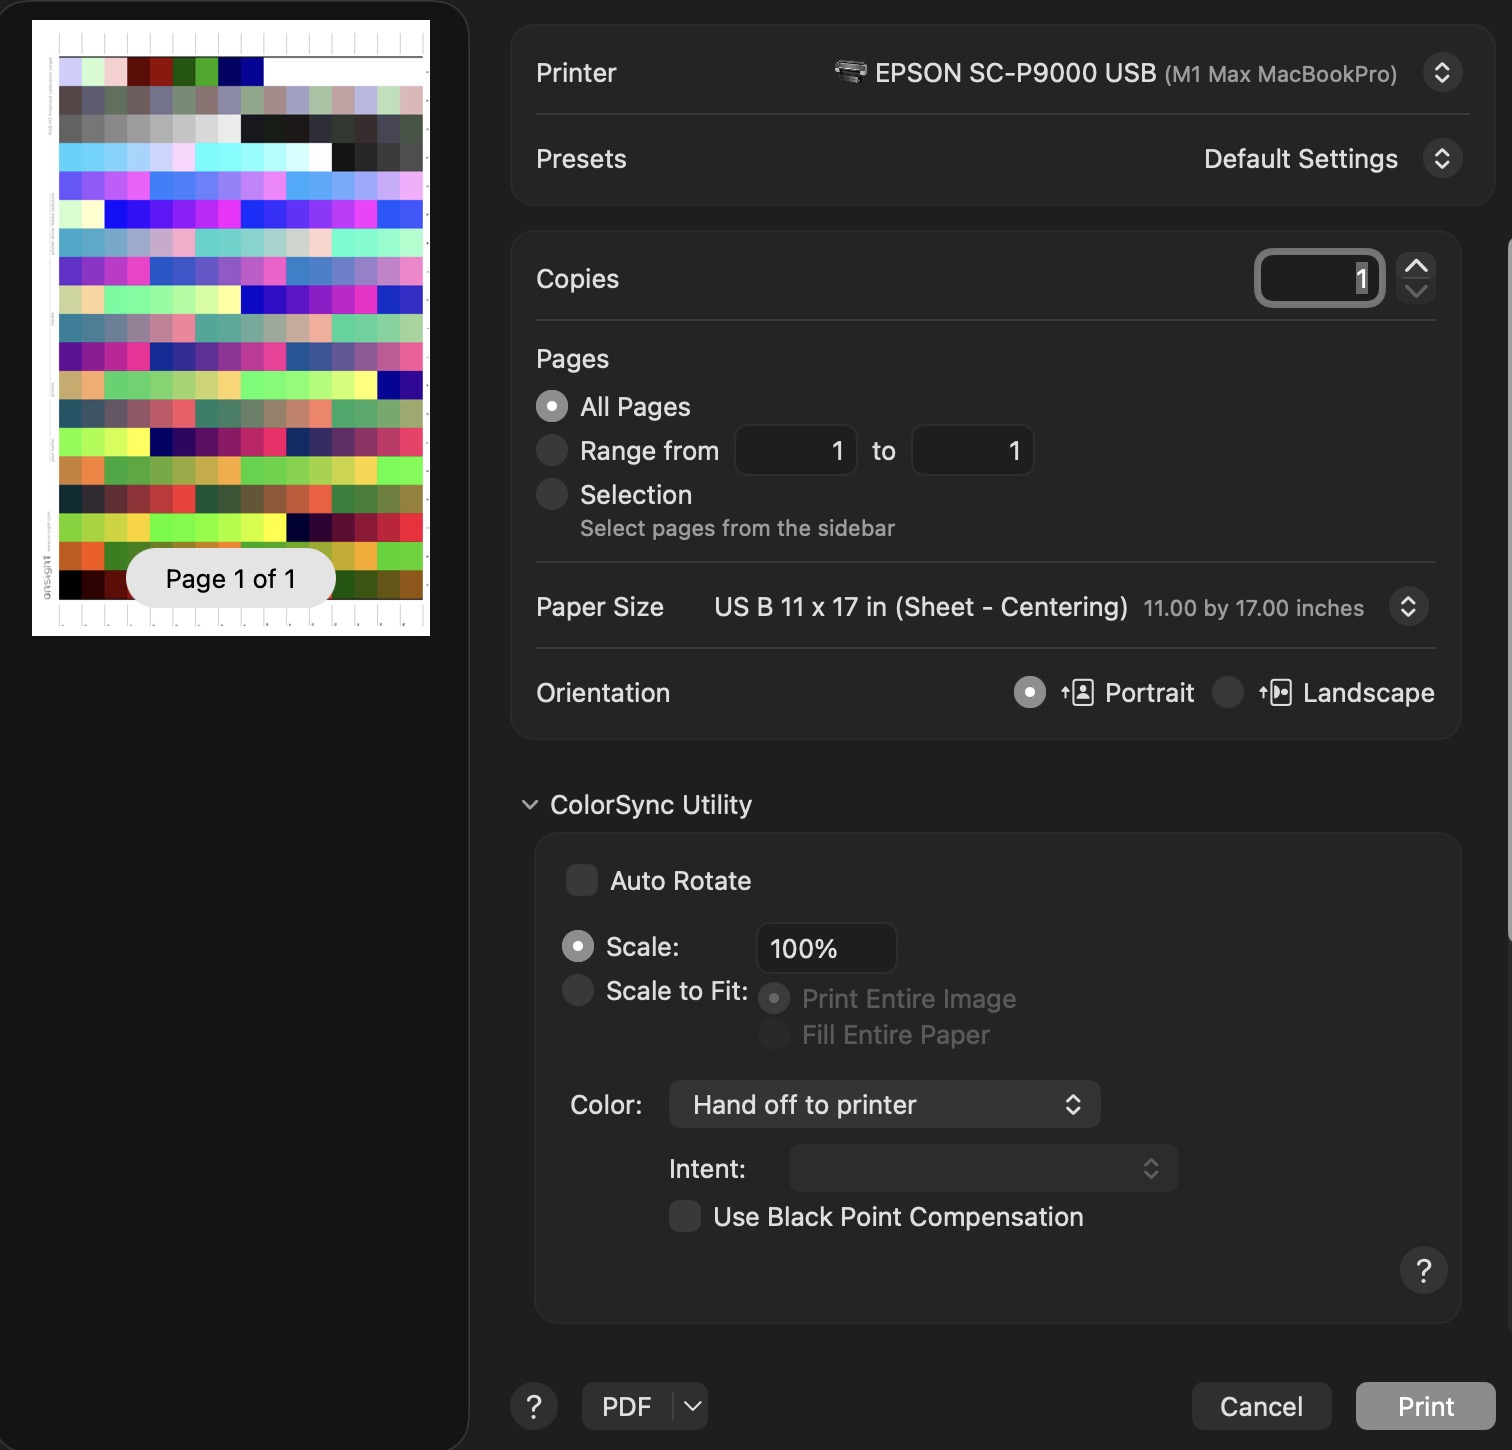Image resolution: width=1512 pixels, height=1450 pixels.
Task: Choose the Selection pages radio button
Action: tap(552, 495)
